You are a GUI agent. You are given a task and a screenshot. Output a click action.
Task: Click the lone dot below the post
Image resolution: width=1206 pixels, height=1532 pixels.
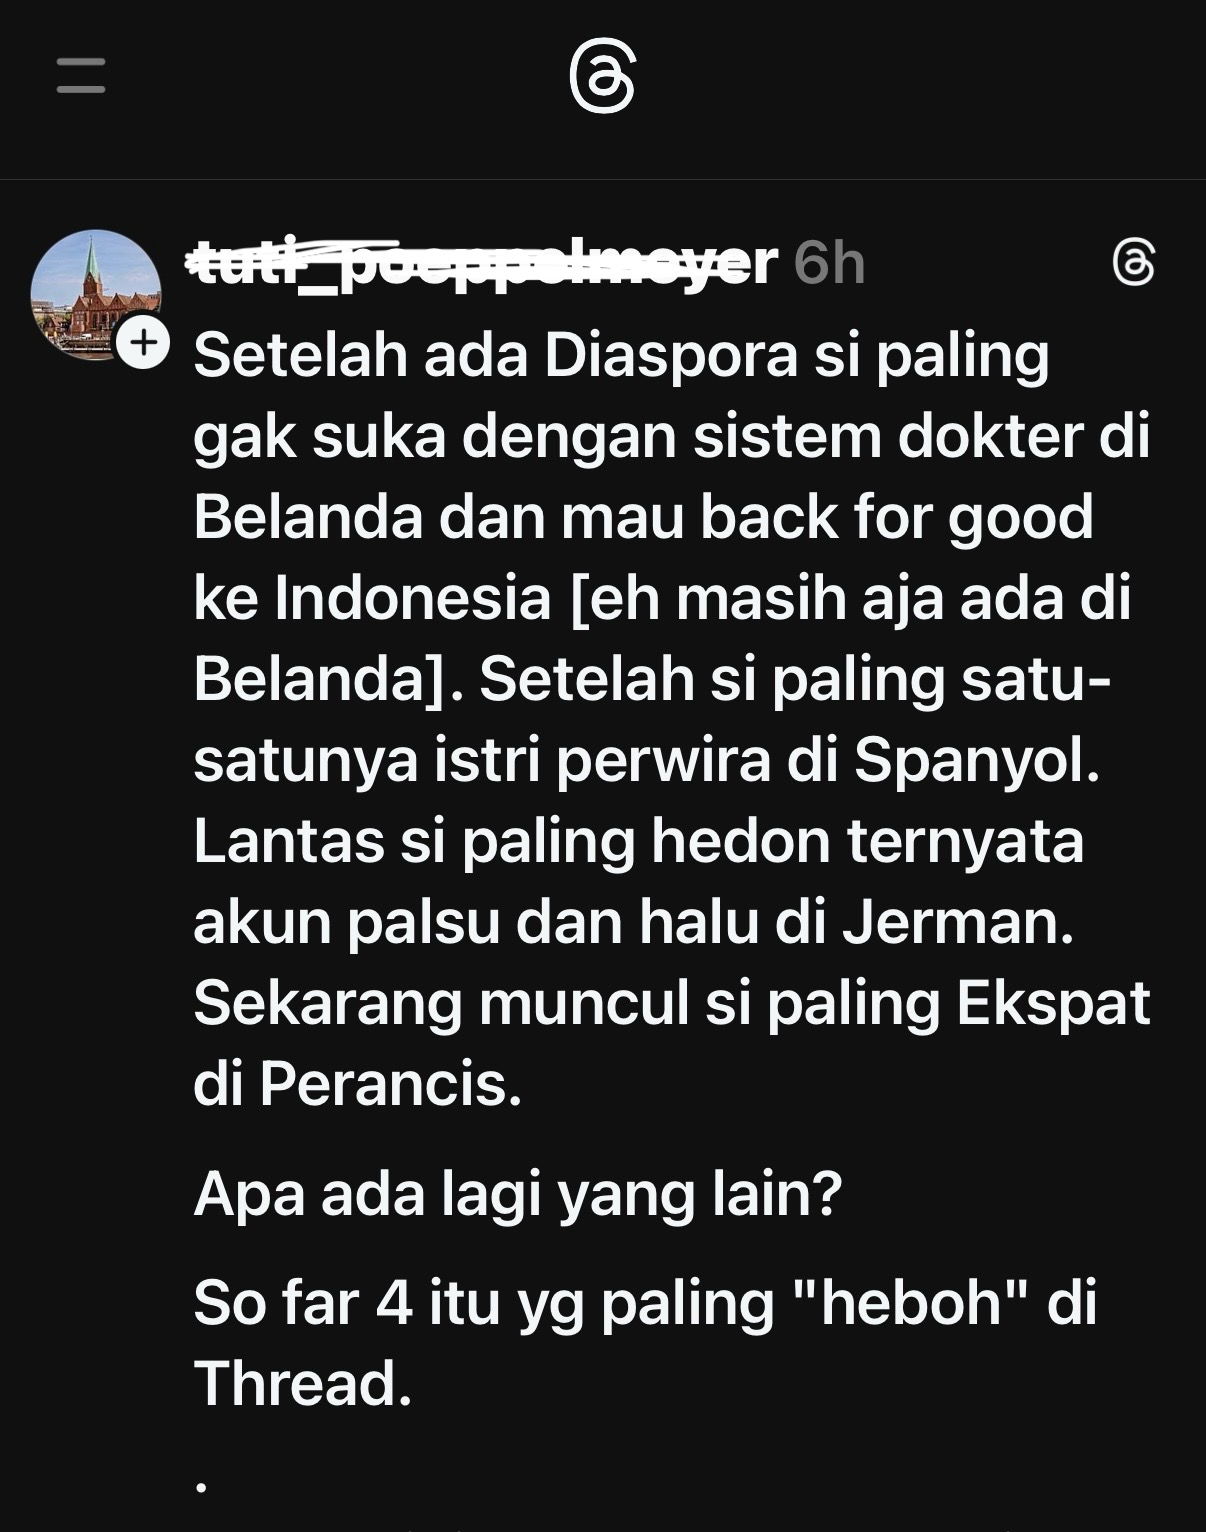pyautogui.click(x=201, y=1487)
